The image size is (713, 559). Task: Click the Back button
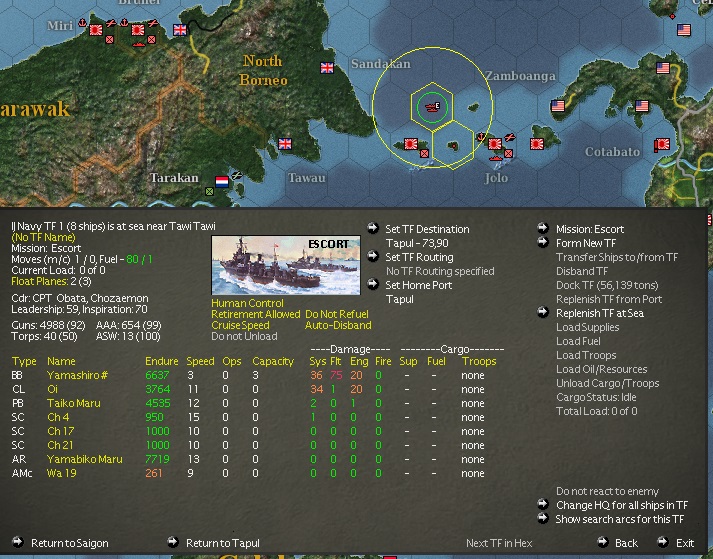[x=626, y=543]
